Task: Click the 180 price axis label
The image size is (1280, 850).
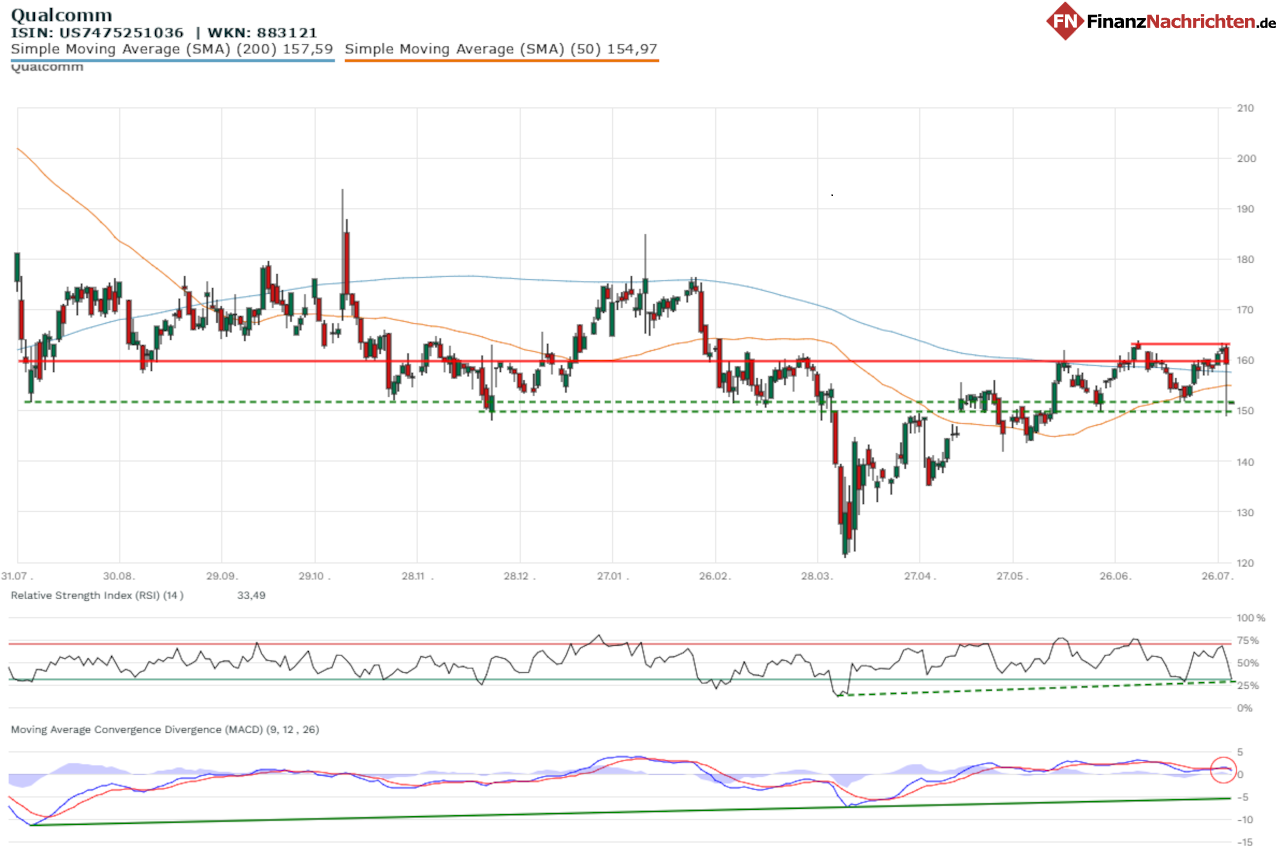Action: pyautogui.click(x=1246, y=259)
